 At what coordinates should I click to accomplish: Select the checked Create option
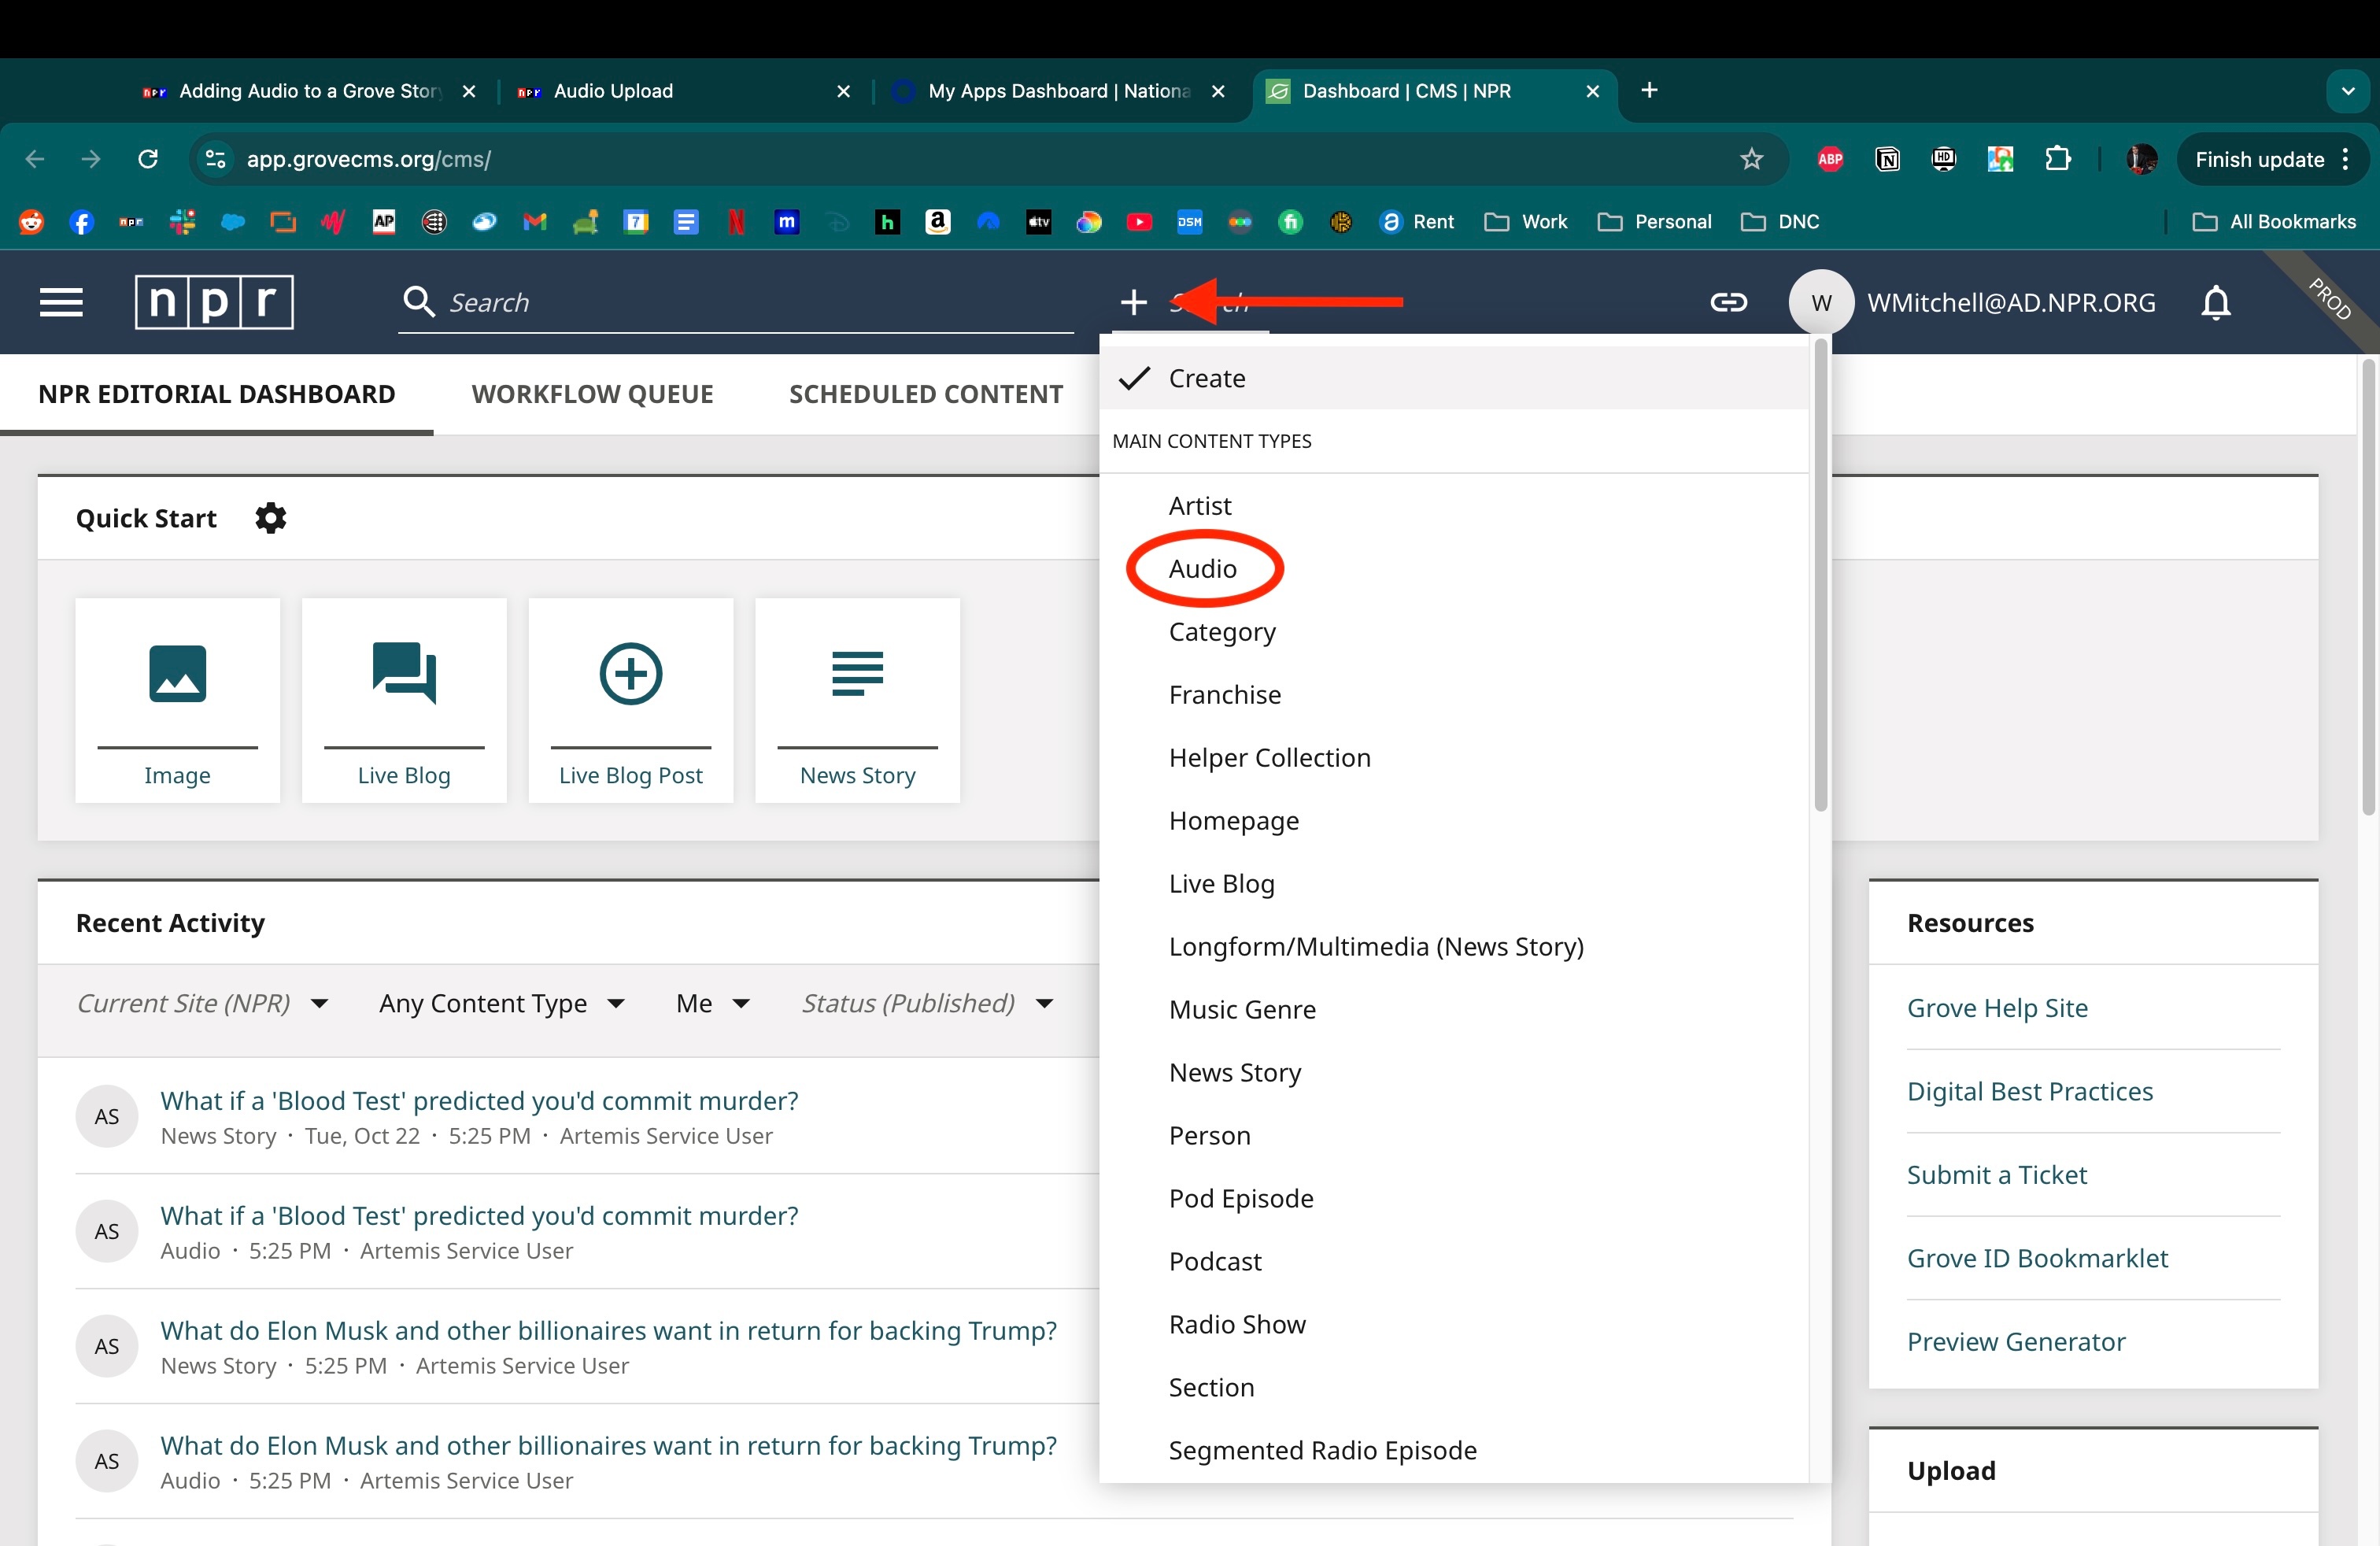[x=1454, y=378]
